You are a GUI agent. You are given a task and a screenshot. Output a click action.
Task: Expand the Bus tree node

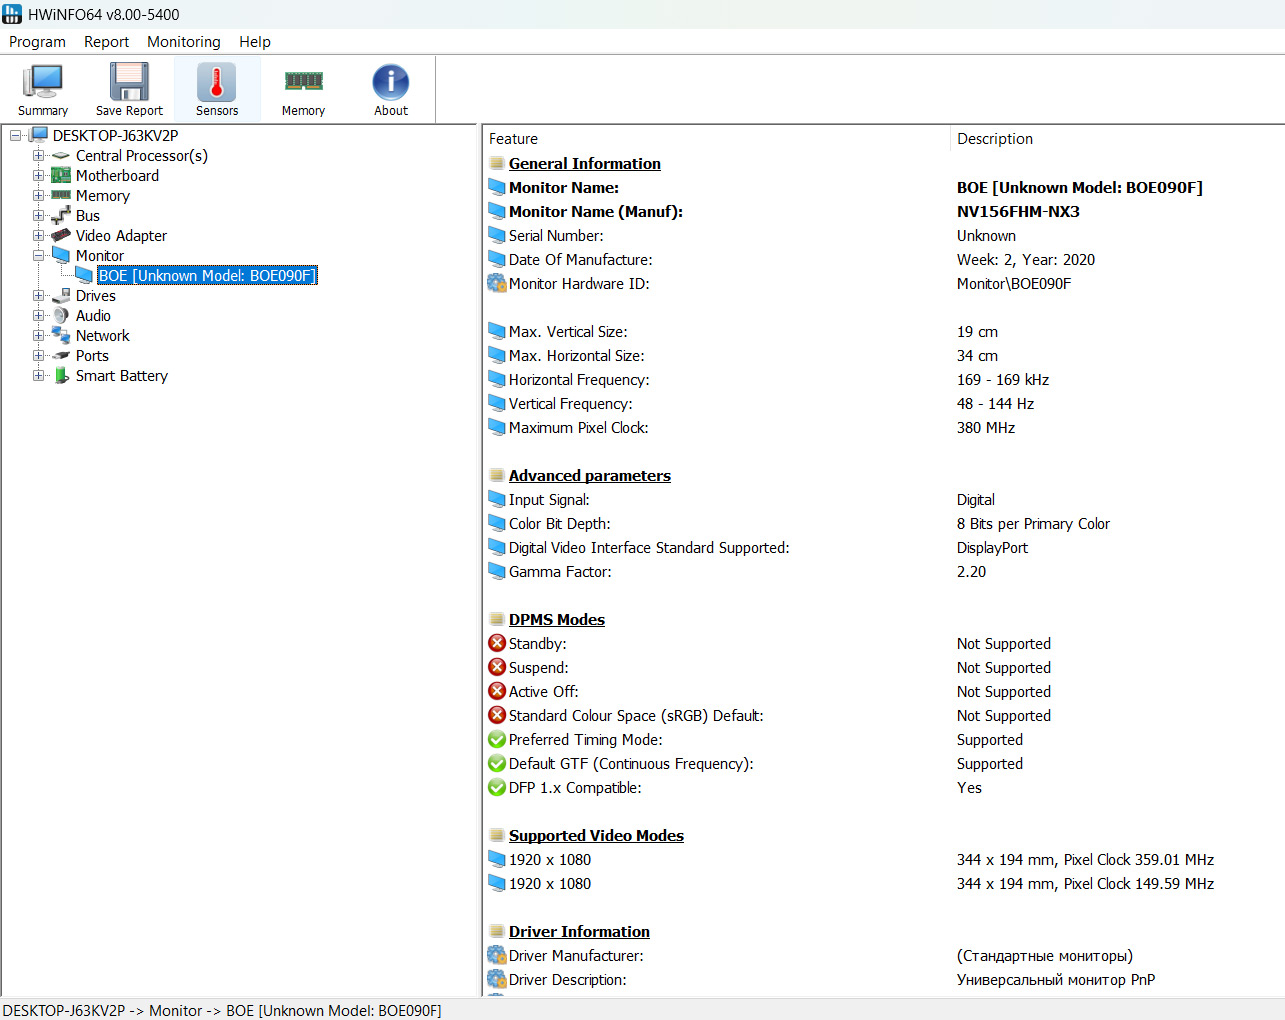(38, 215)
